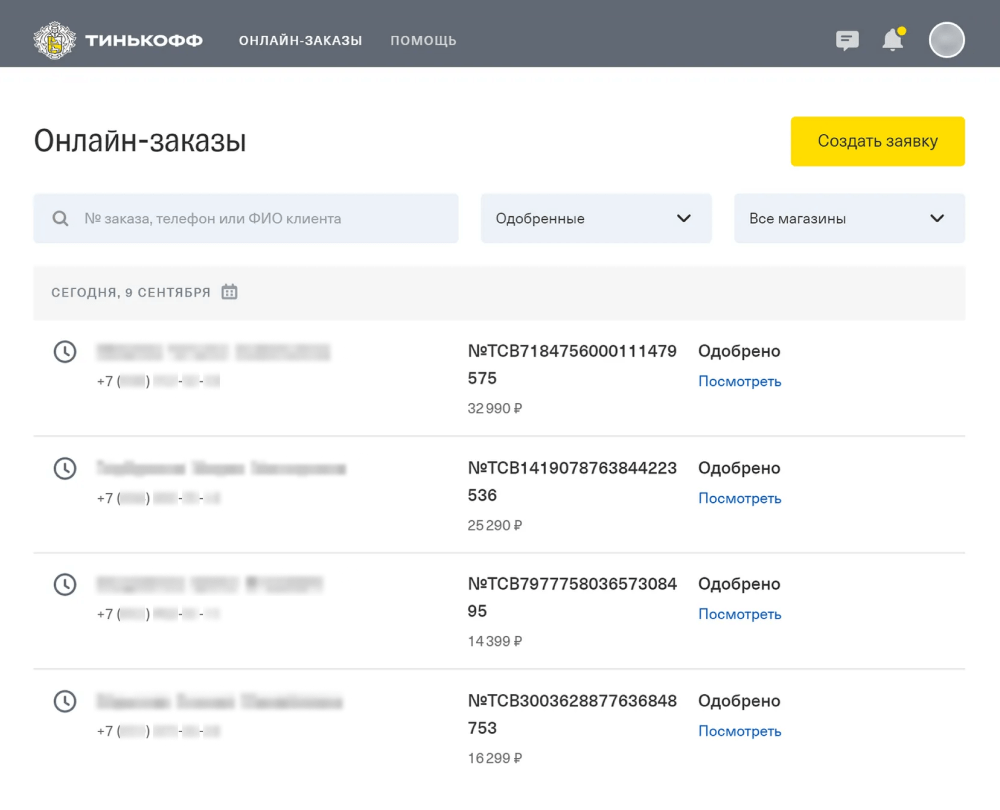
Task: Click the clock icon on the last order
Action: 65,702
